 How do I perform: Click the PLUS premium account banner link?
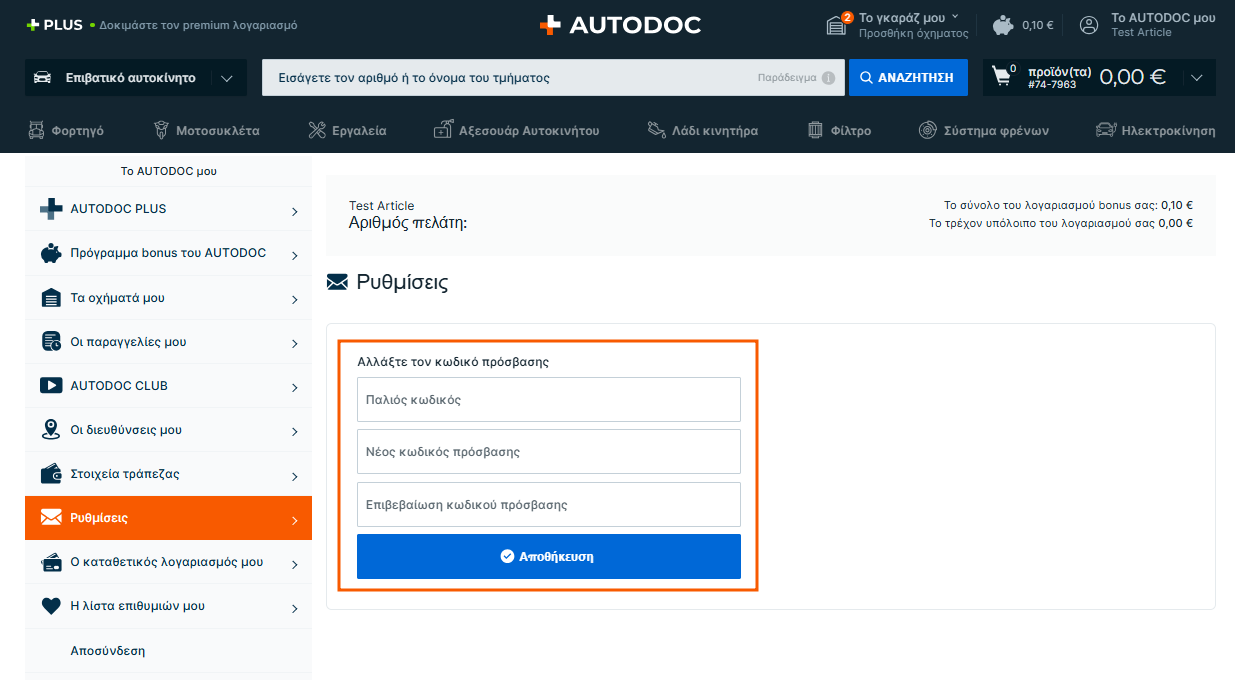pos(162,25)
